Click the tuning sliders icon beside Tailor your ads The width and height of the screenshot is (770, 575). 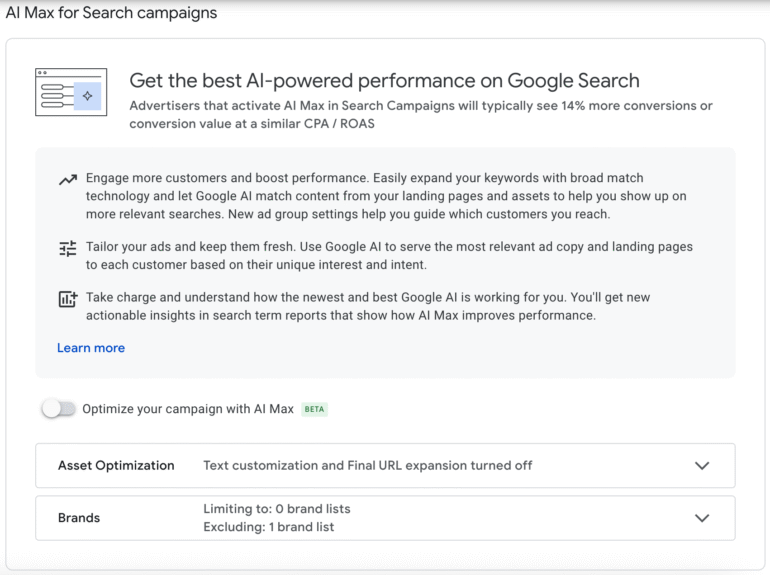click(68, 248)
